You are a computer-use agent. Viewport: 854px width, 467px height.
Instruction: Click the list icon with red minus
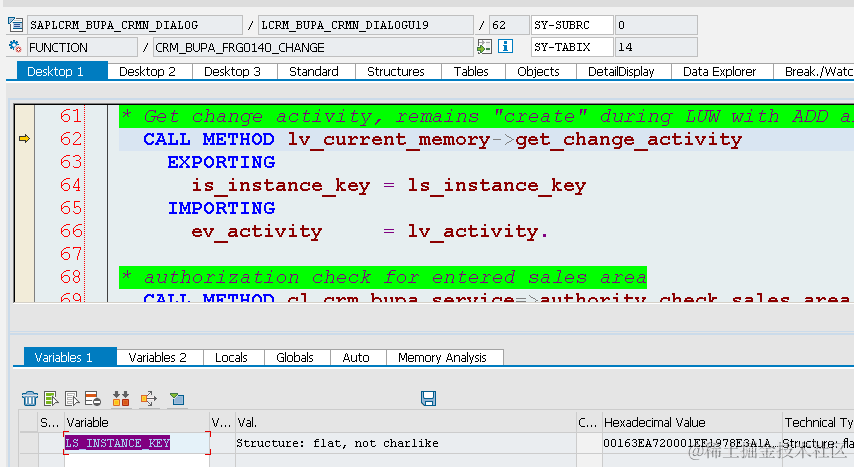pyautogui.click(x=93, y=399)
